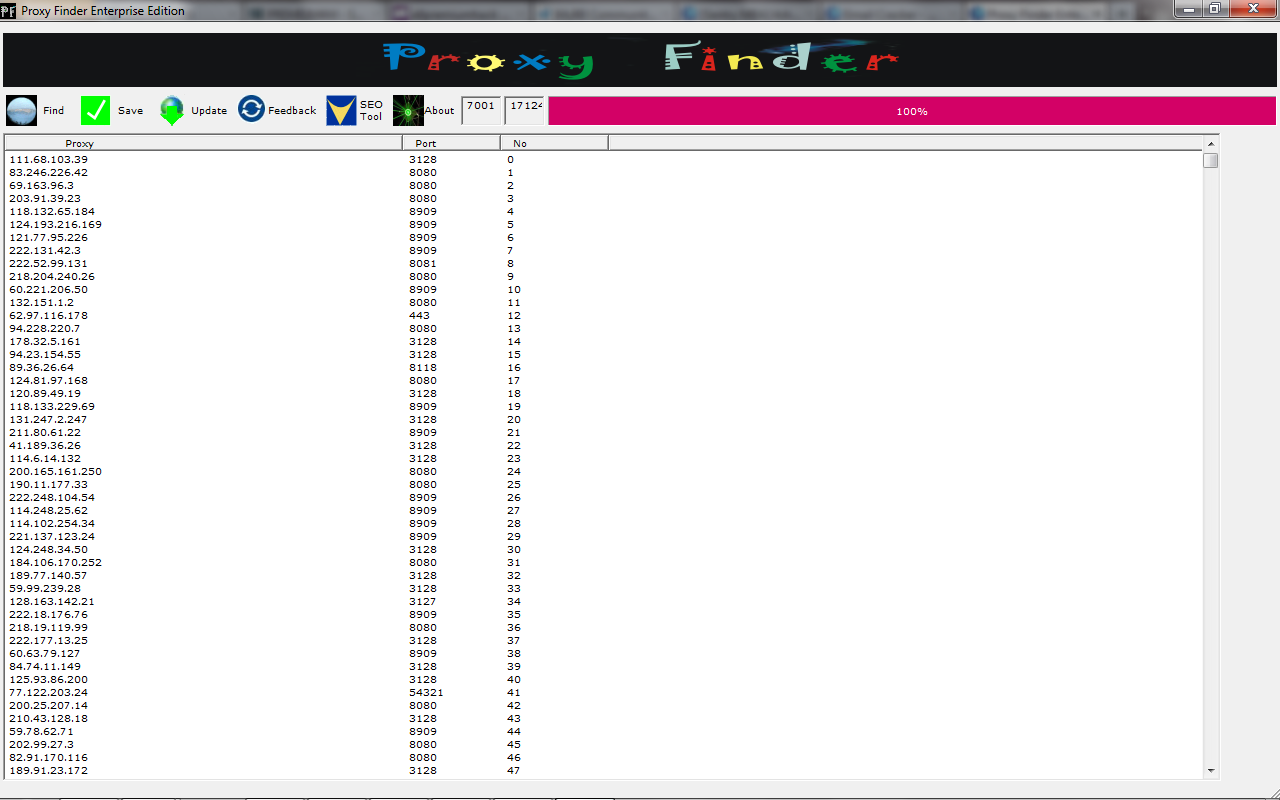The width and height of the screenshot is (1280, 800).
Task: Click port 8118 in row 16
Action: pos(423,367)
